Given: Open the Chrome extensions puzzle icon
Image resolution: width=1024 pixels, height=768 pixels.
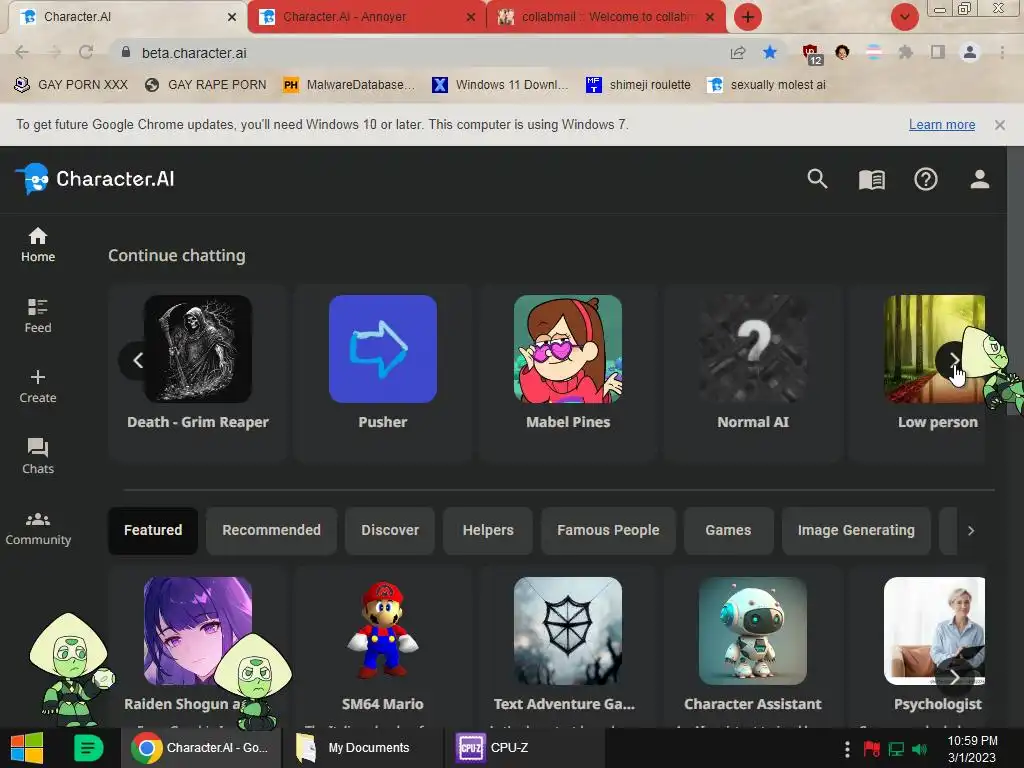Looking at the screenshot, I should (x=905, y=52).
